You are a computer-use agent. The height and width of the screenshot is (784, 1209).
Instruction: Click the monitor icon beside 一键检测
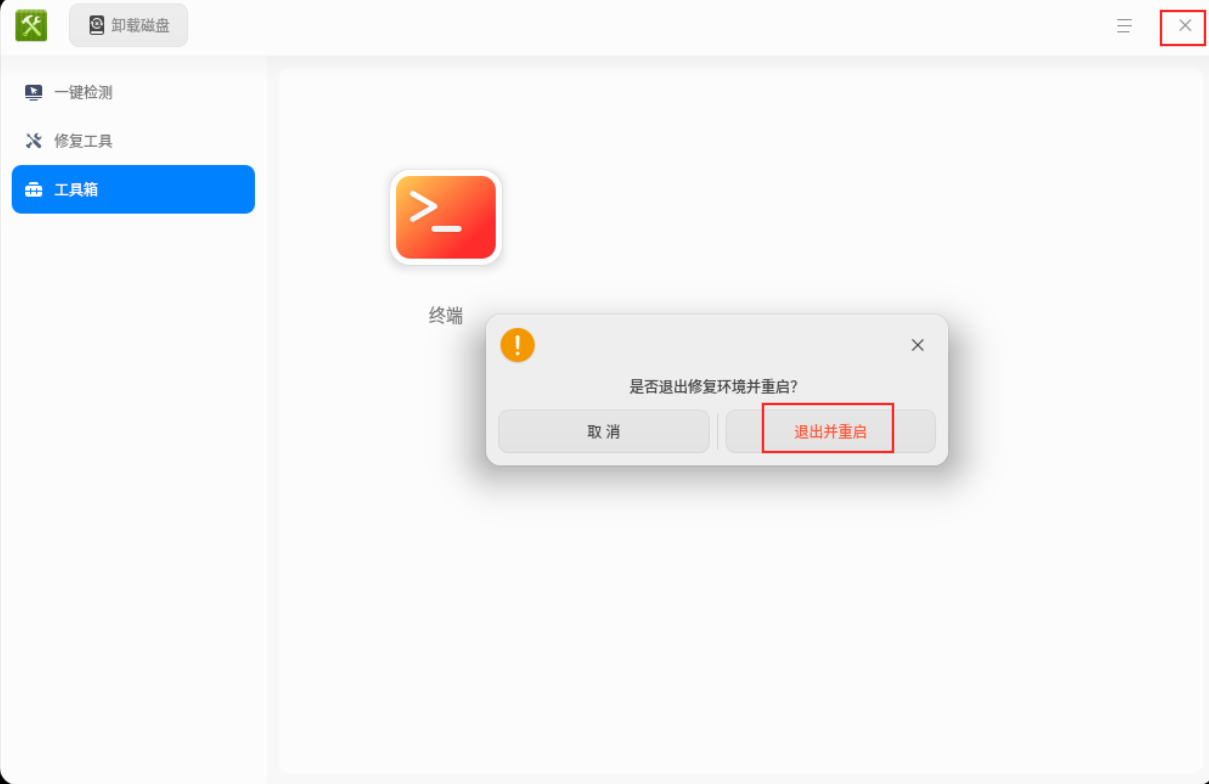coord(33,92)
